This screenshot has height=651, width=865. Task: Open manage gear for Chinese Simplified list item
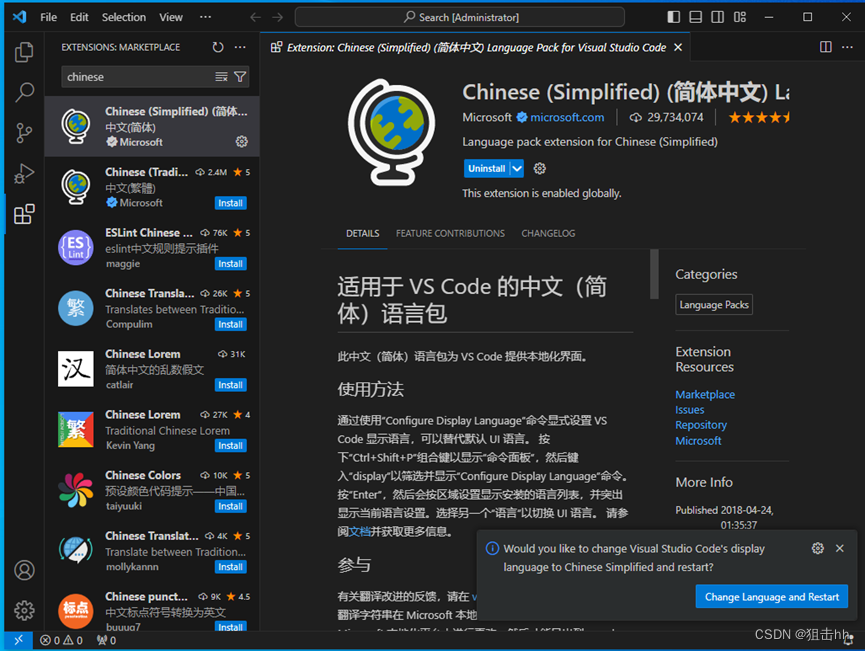(242, 142)
